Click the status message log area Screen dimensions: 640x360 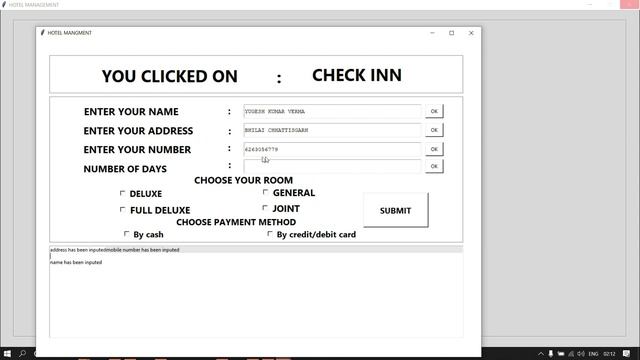coord(256,291)
